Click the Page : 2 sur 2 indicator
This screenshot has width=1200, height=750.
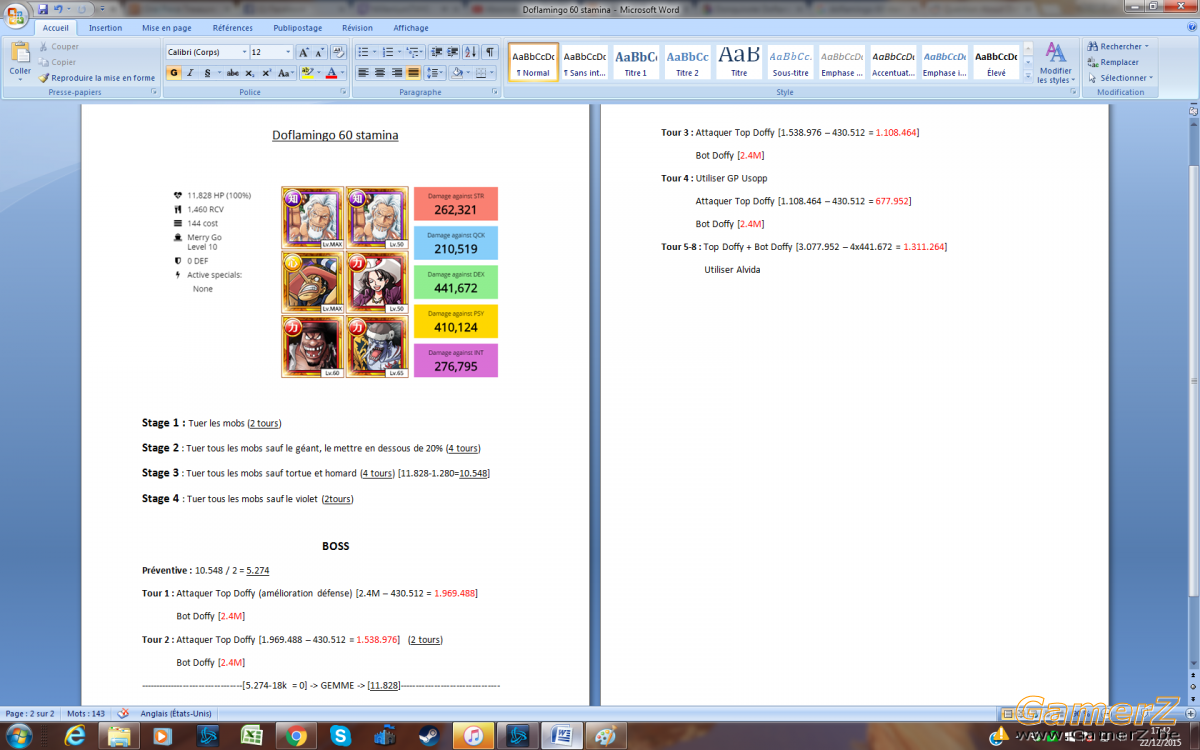click(x=29, y=714)
